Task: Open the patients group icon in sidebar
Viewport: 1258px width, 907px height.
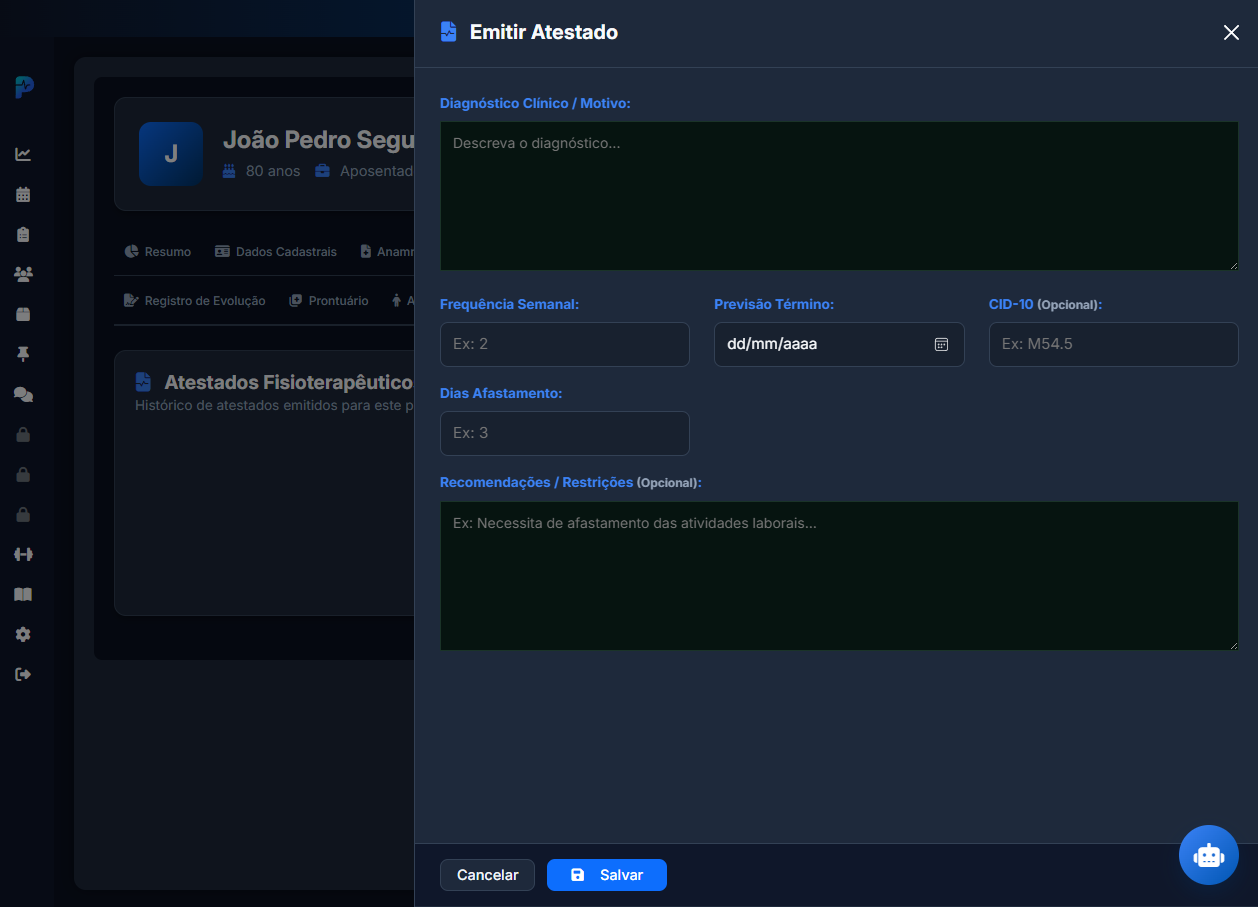Action: point(23,274)
